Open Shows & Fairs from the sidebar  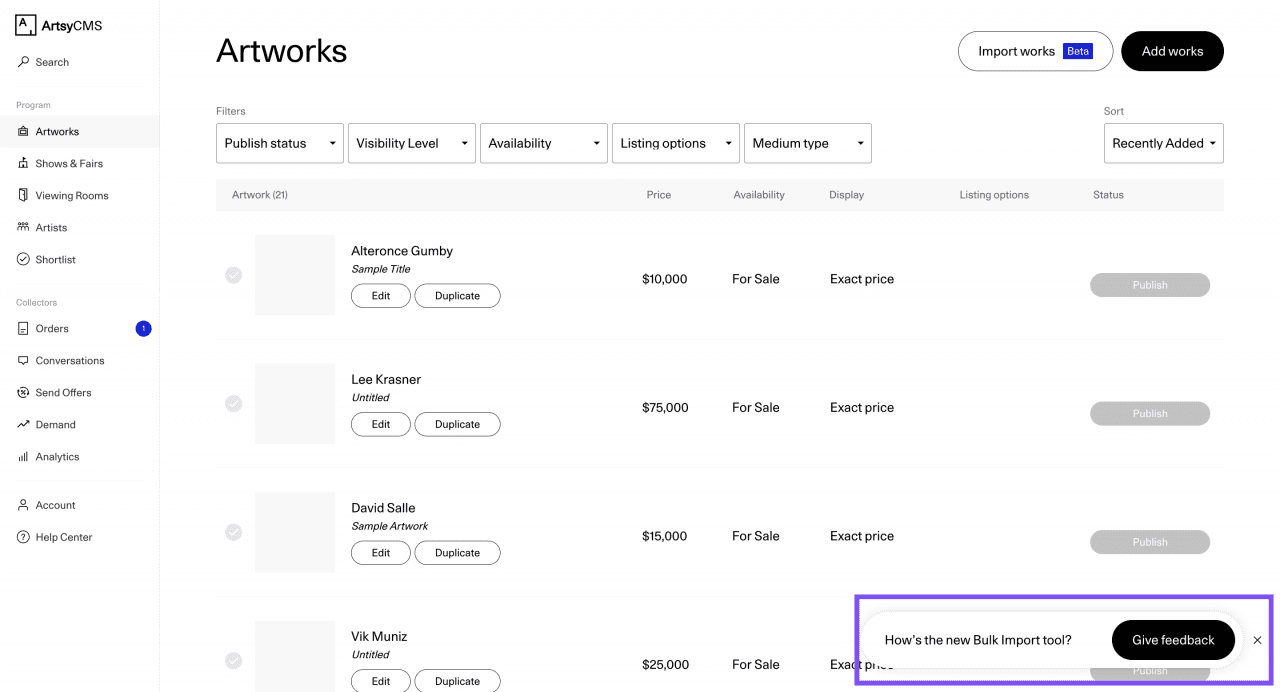[79, 163]
